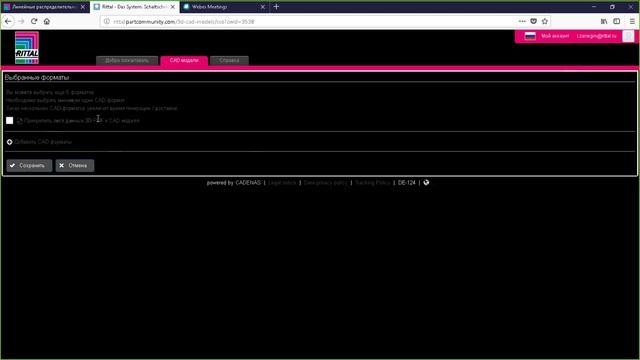Open the Legal notice footer link
Screen dimensions: 640x360
click(x=282, y=183)
